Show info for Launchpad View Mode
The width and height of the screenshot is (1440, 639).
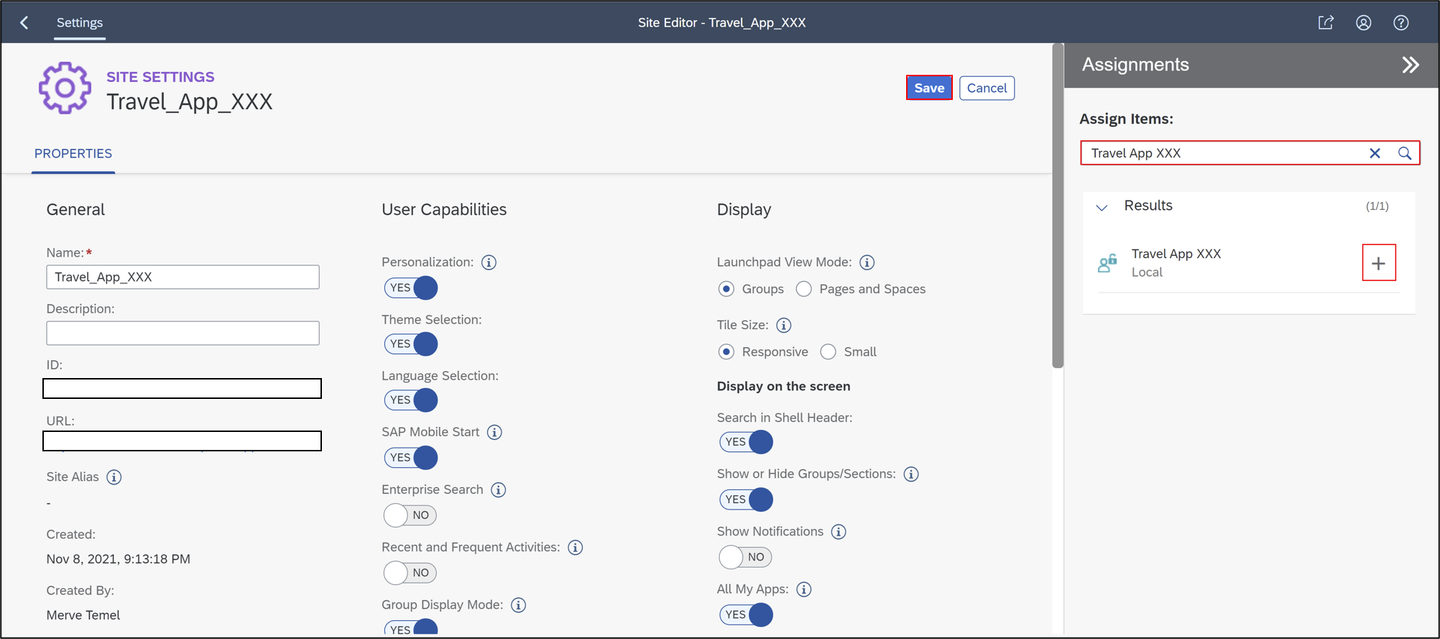(867, 262)
